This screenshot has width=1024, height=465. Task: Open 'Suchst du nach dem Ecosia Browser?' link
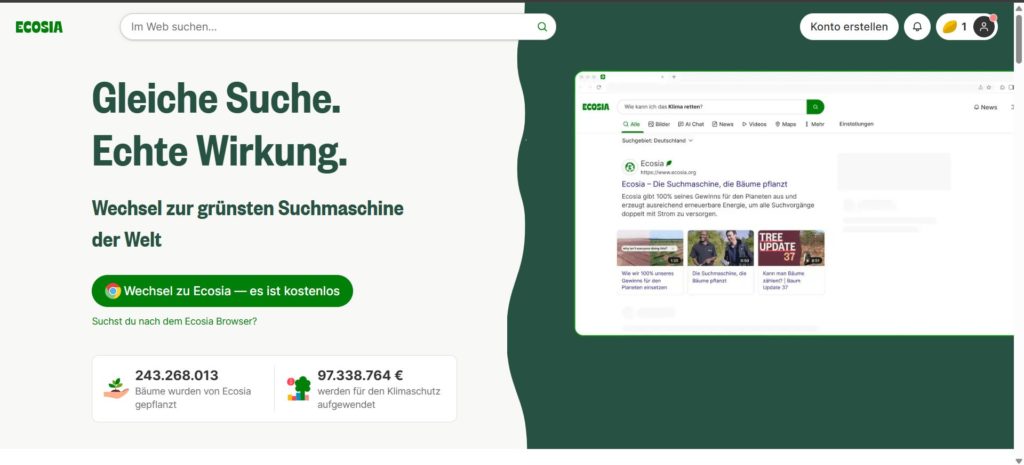coord(174,321)
